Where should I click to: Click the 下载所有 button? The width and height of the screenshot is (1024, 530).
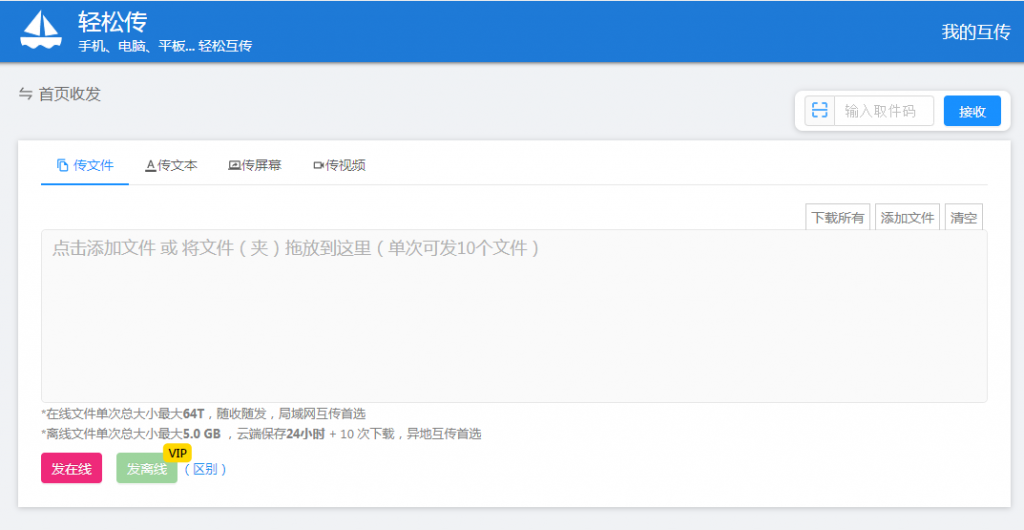tap(837, 218)
